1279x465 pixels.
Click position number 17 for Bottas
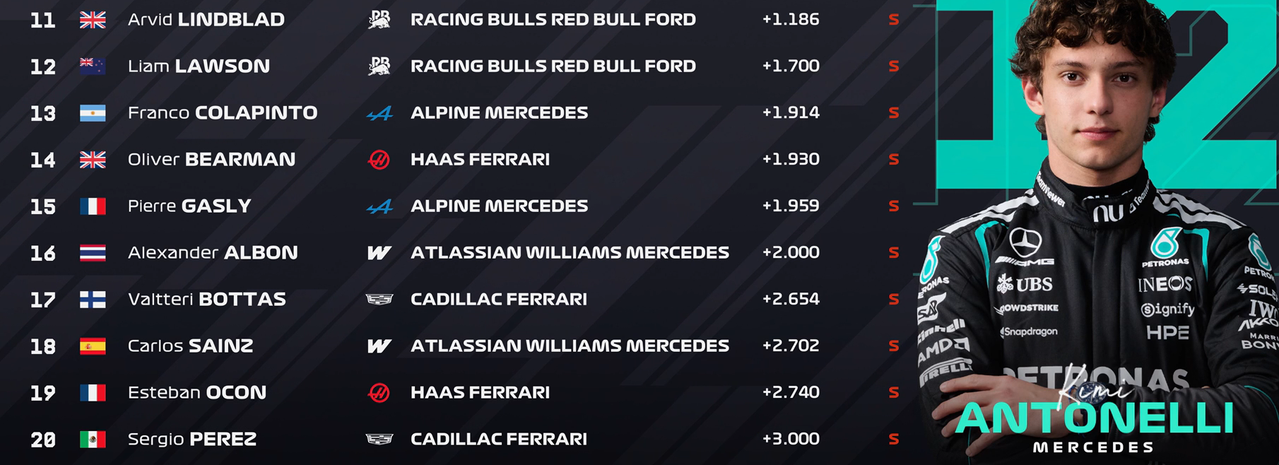click(x=43, y=299)
